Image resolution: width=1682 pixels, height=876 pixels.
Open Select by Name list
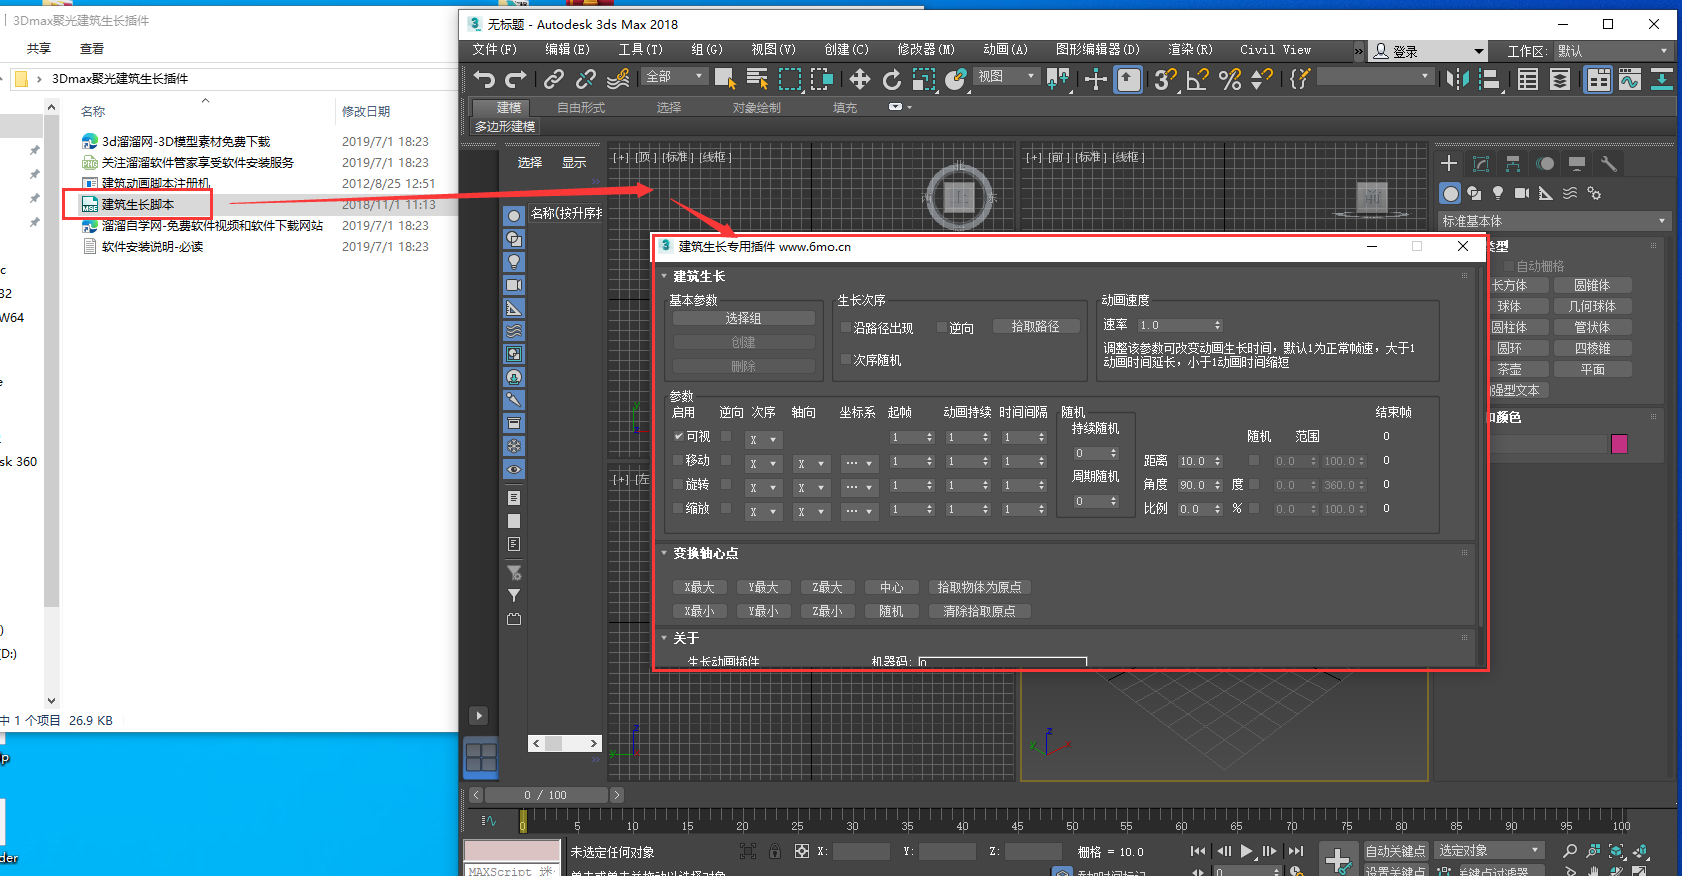click(x=757, y=79)
